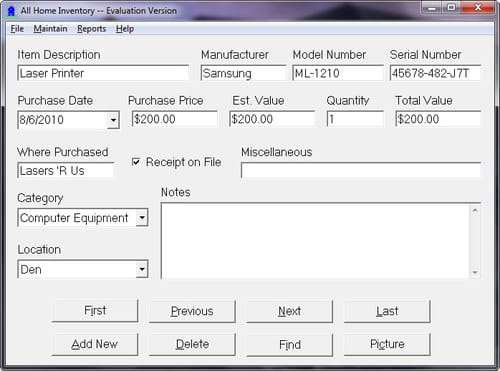Screen dimensions: 500x371
Task: Click the Add New button
Action: tap(95, 344)
